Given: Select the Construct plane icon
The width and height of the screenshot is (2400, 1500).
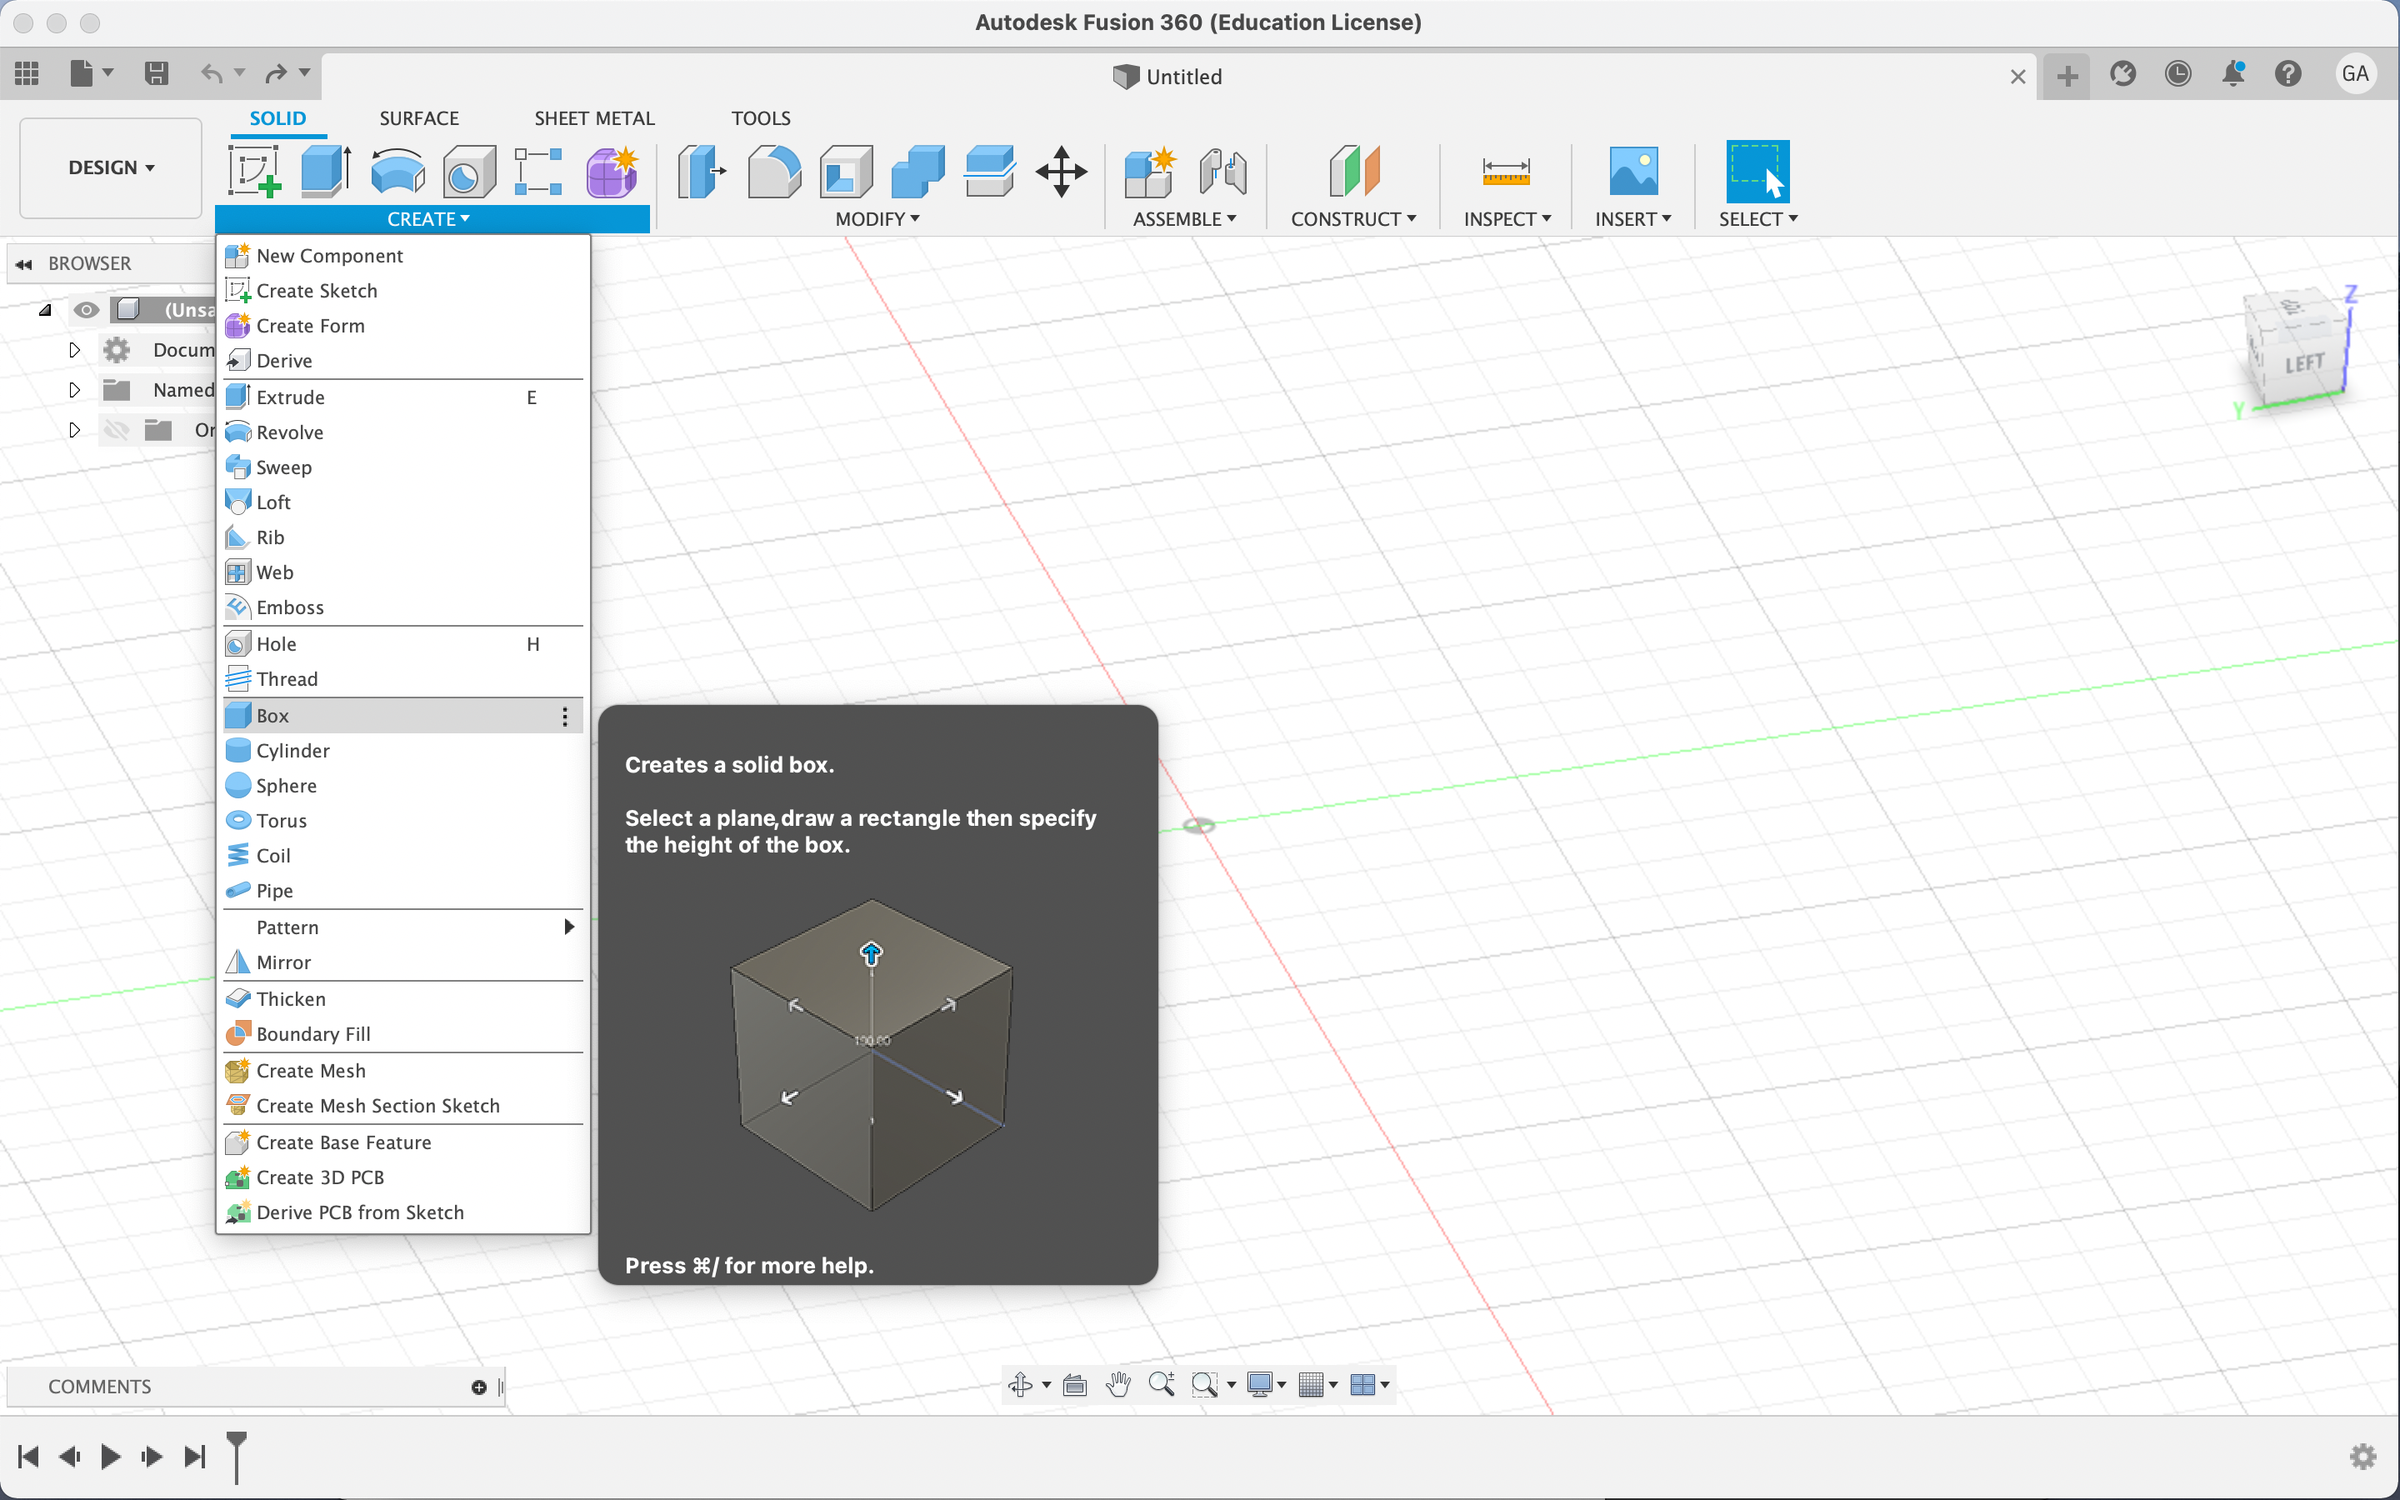Looking at the screenshot, I should click(x=1354, y=171).
